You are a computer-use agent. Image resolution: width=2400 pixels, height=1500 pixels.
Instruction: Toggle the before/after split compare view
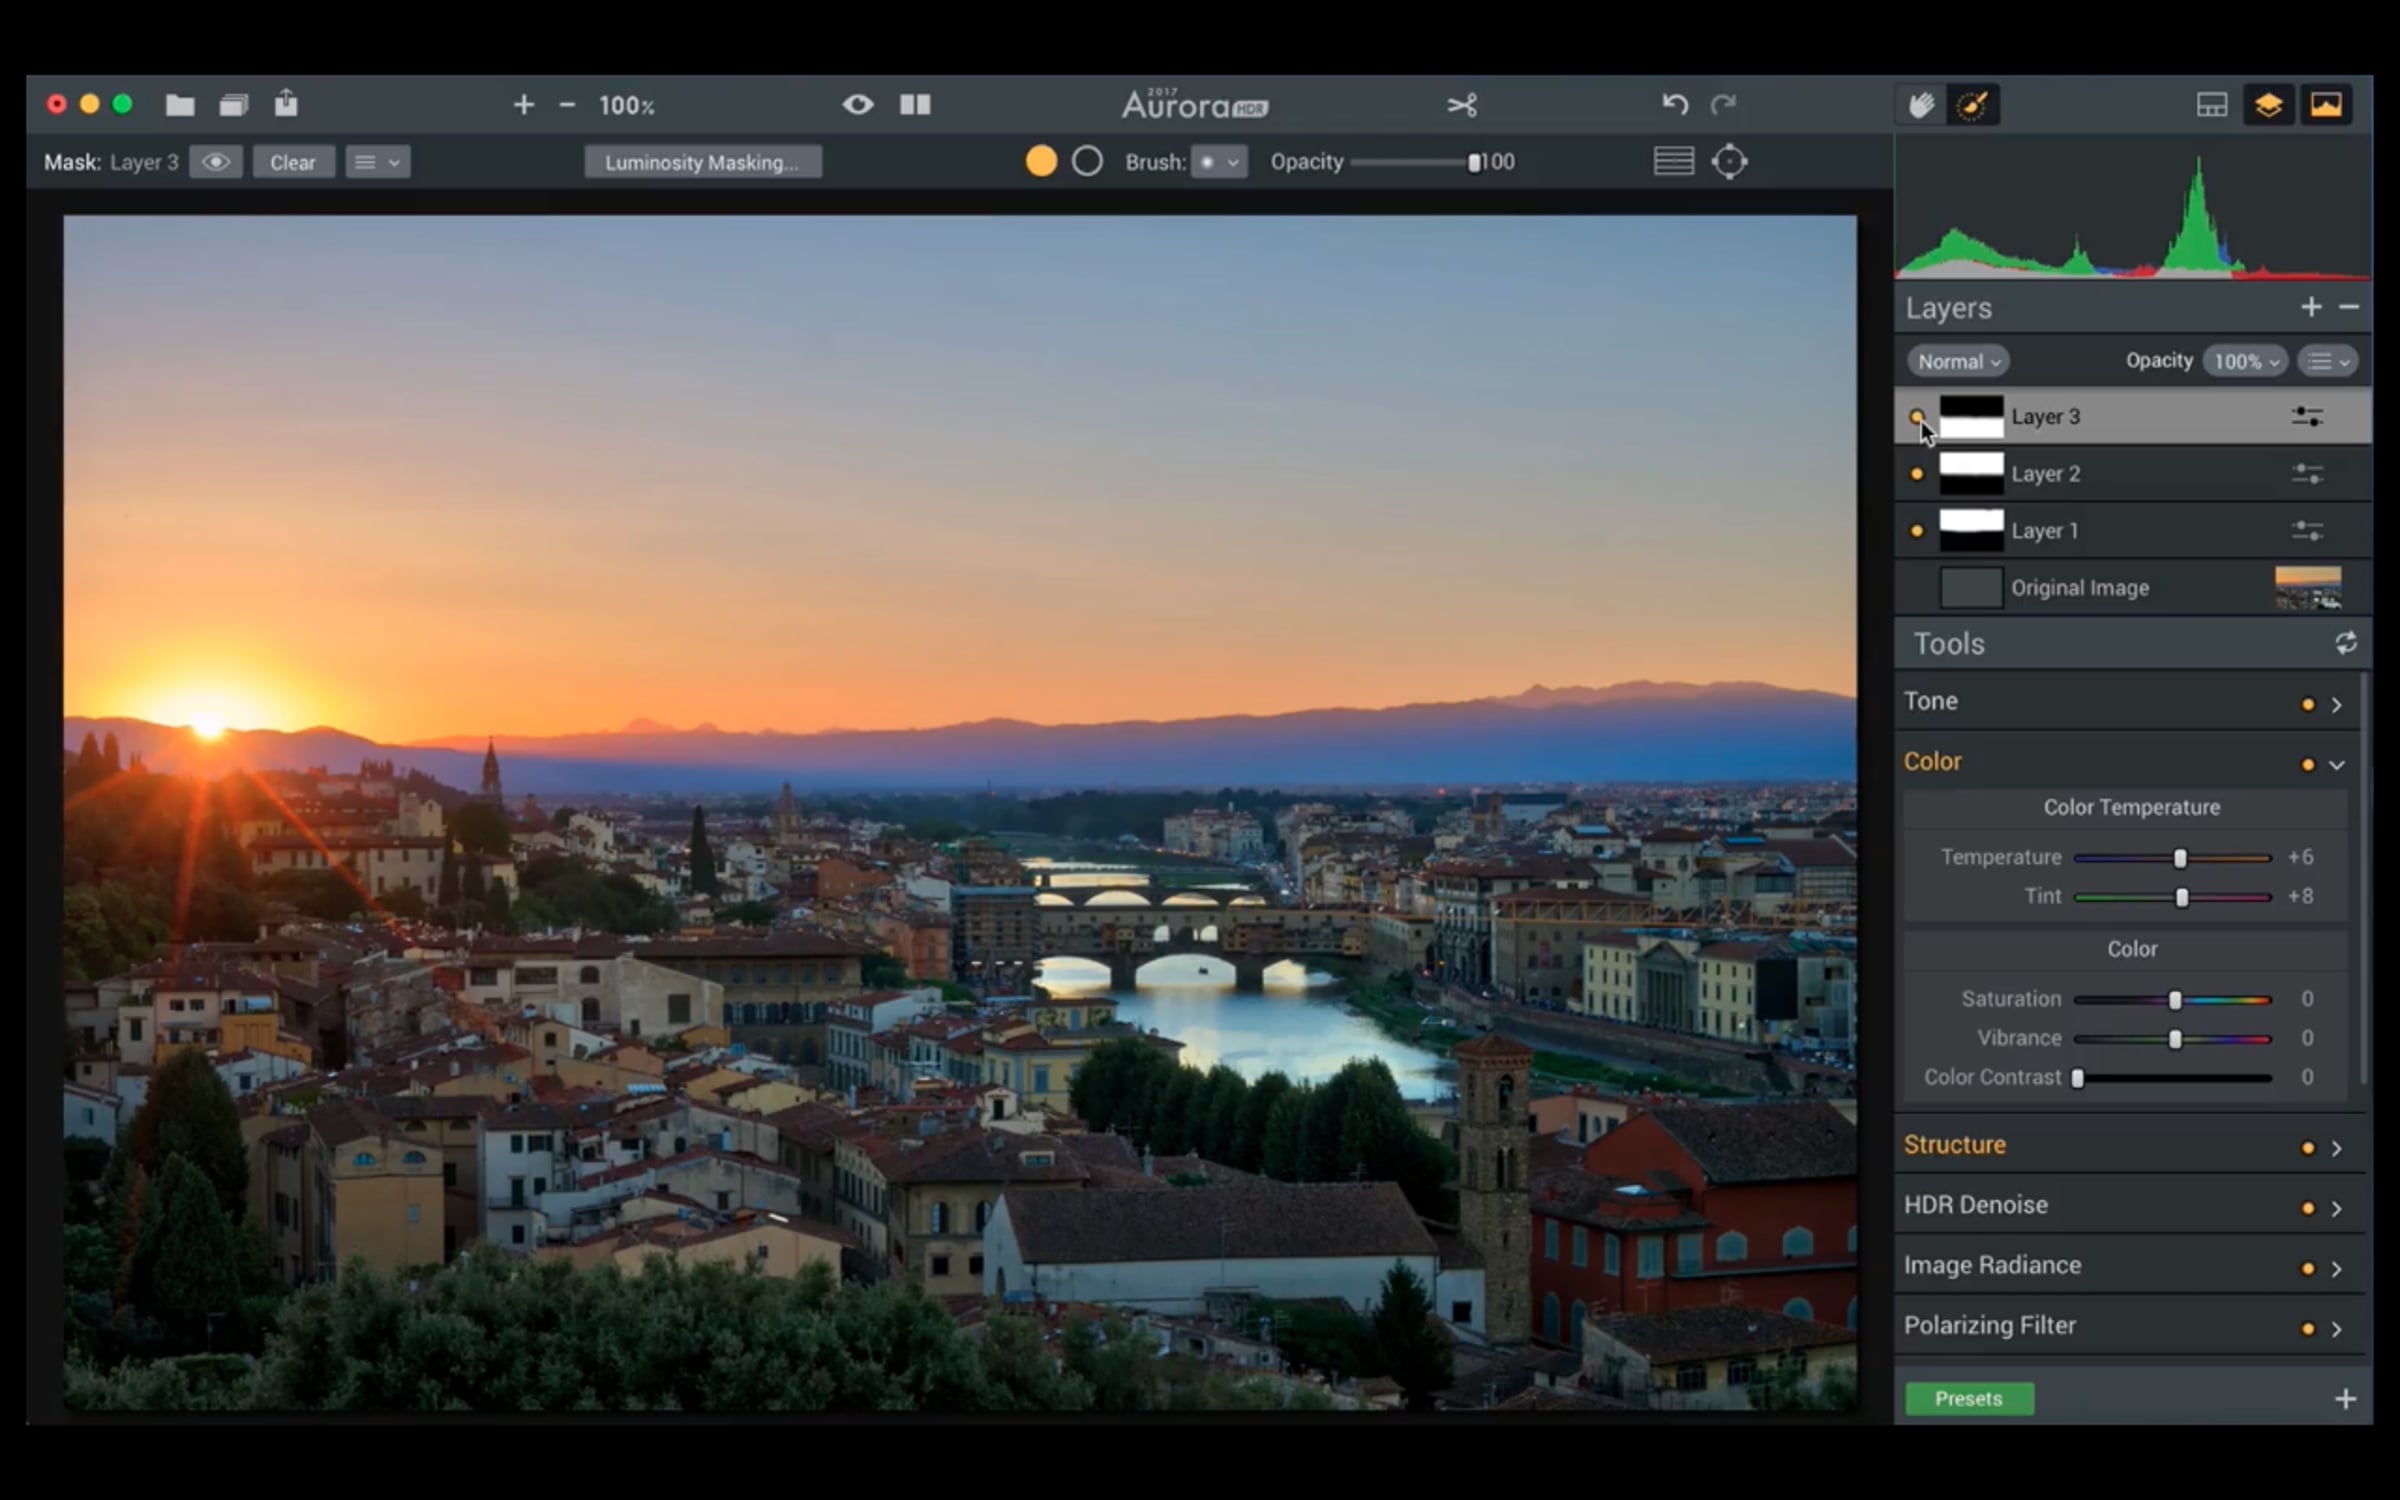pos(915,105)
